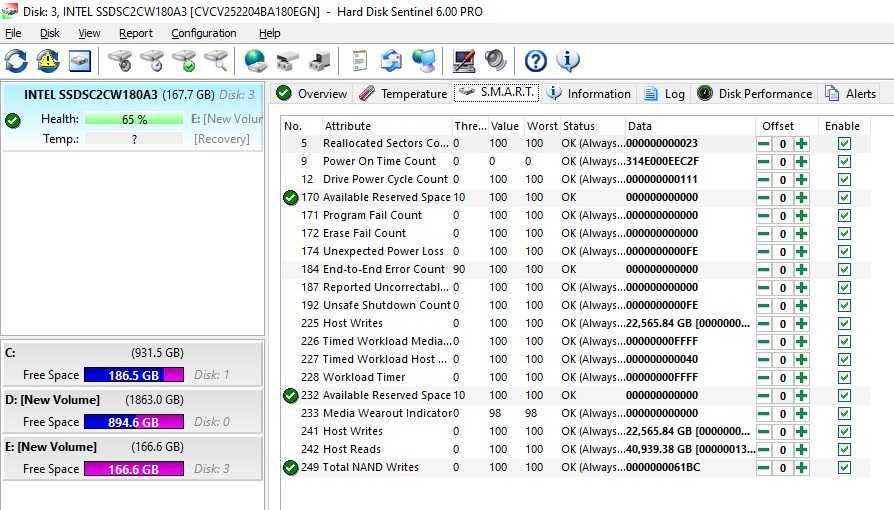Open the Disk menu
Viewport: 894px width, 510px height.
point(50,33)
